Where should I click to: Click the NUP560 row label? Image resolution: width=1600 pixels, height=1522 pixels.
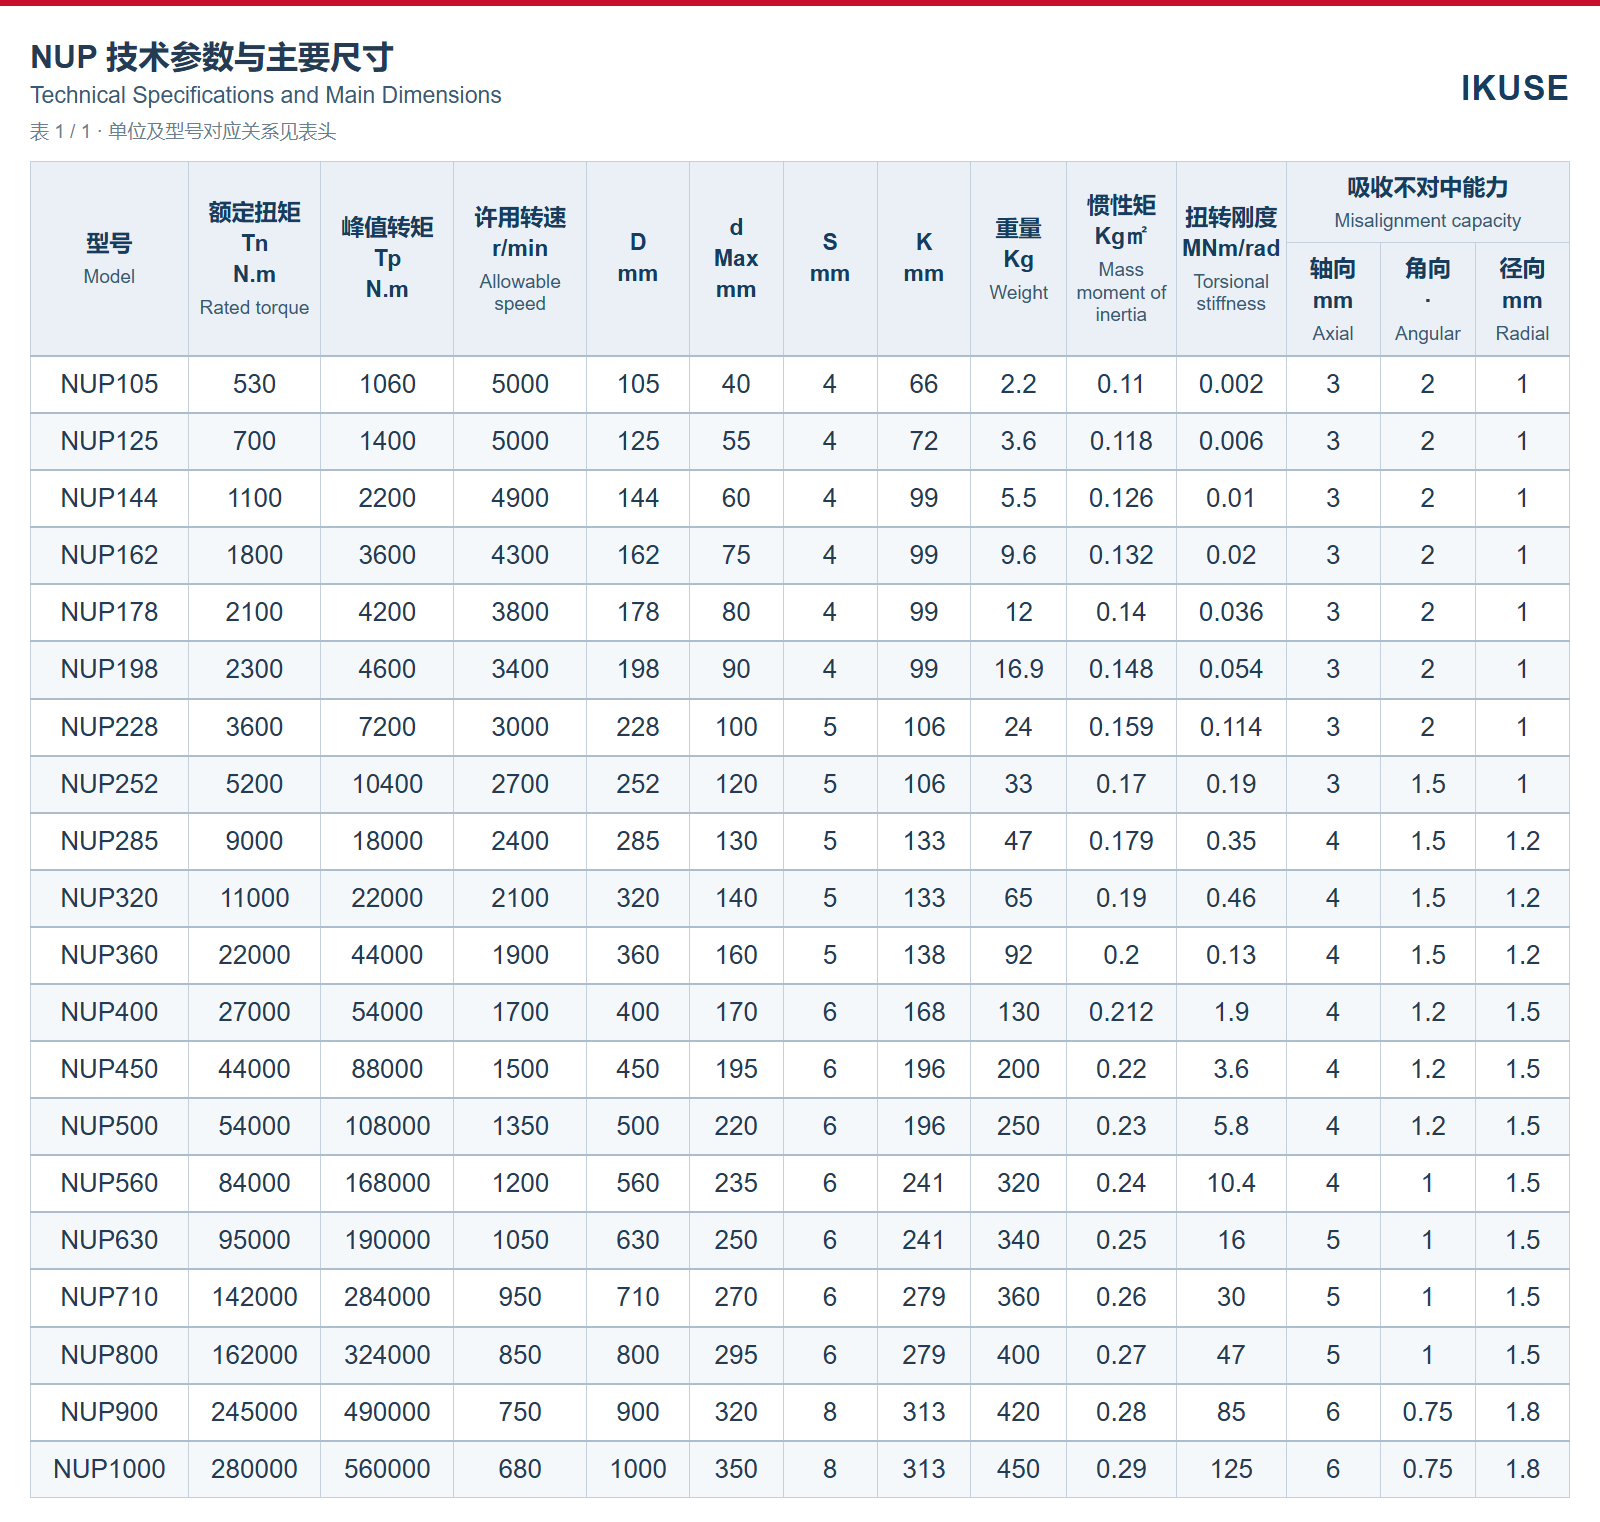(109, 1183)
